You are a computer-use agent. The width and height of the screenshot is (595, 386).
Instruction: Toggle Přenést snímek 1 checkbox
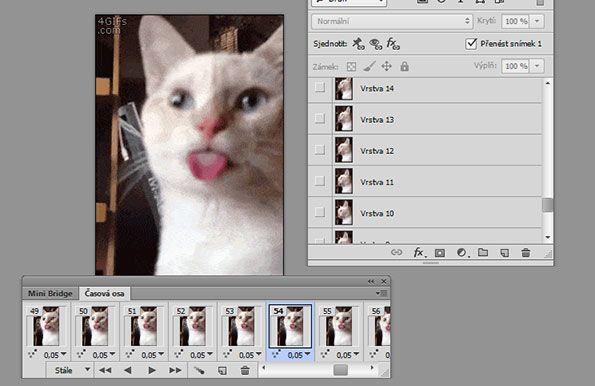[471, 44]
